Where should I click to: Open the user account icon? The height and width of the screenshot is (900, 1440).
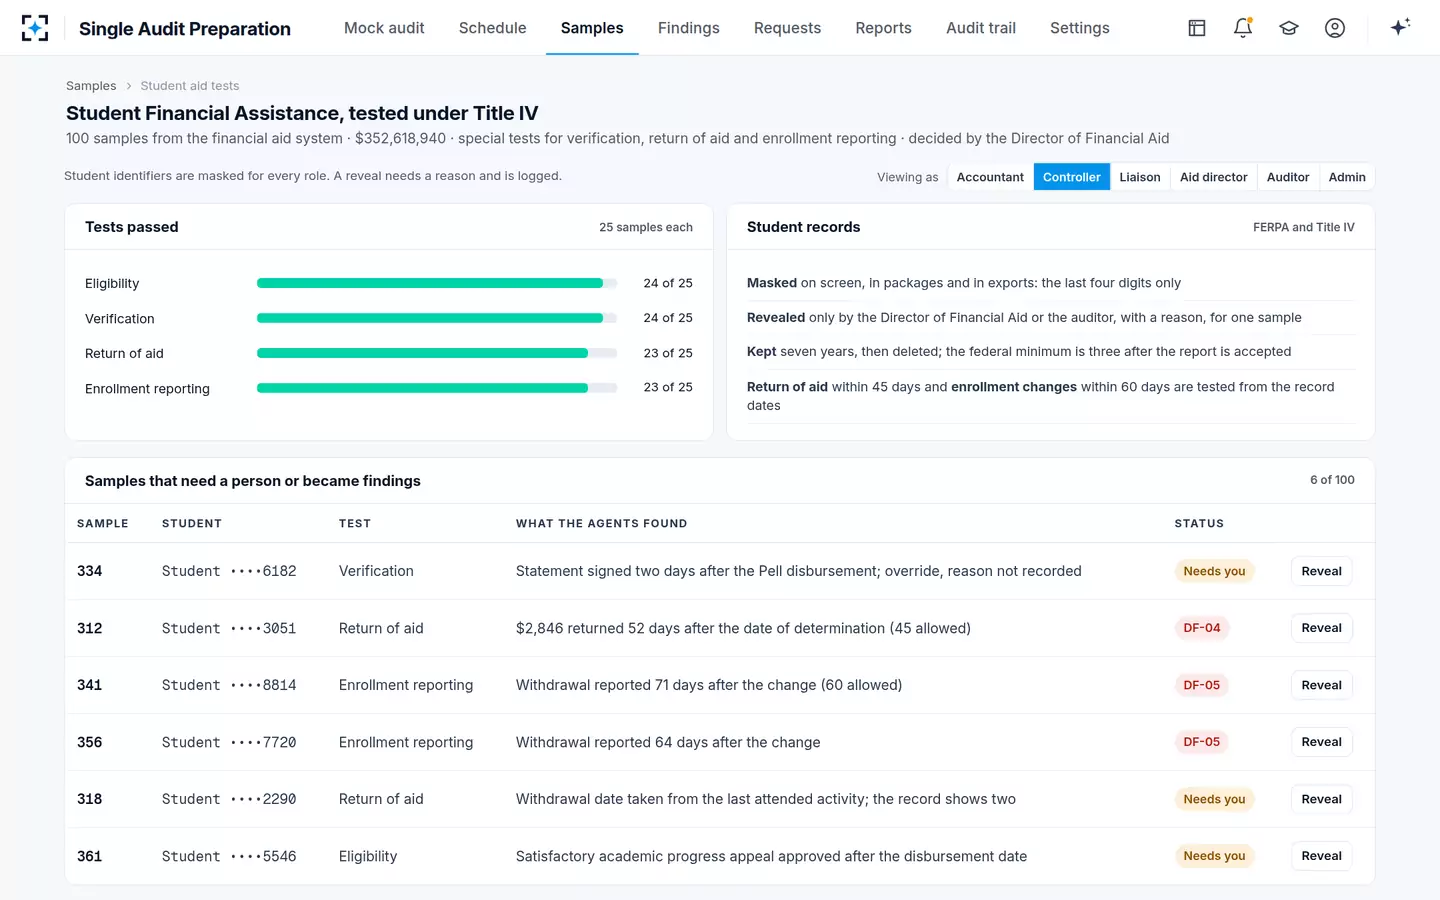1335,28
